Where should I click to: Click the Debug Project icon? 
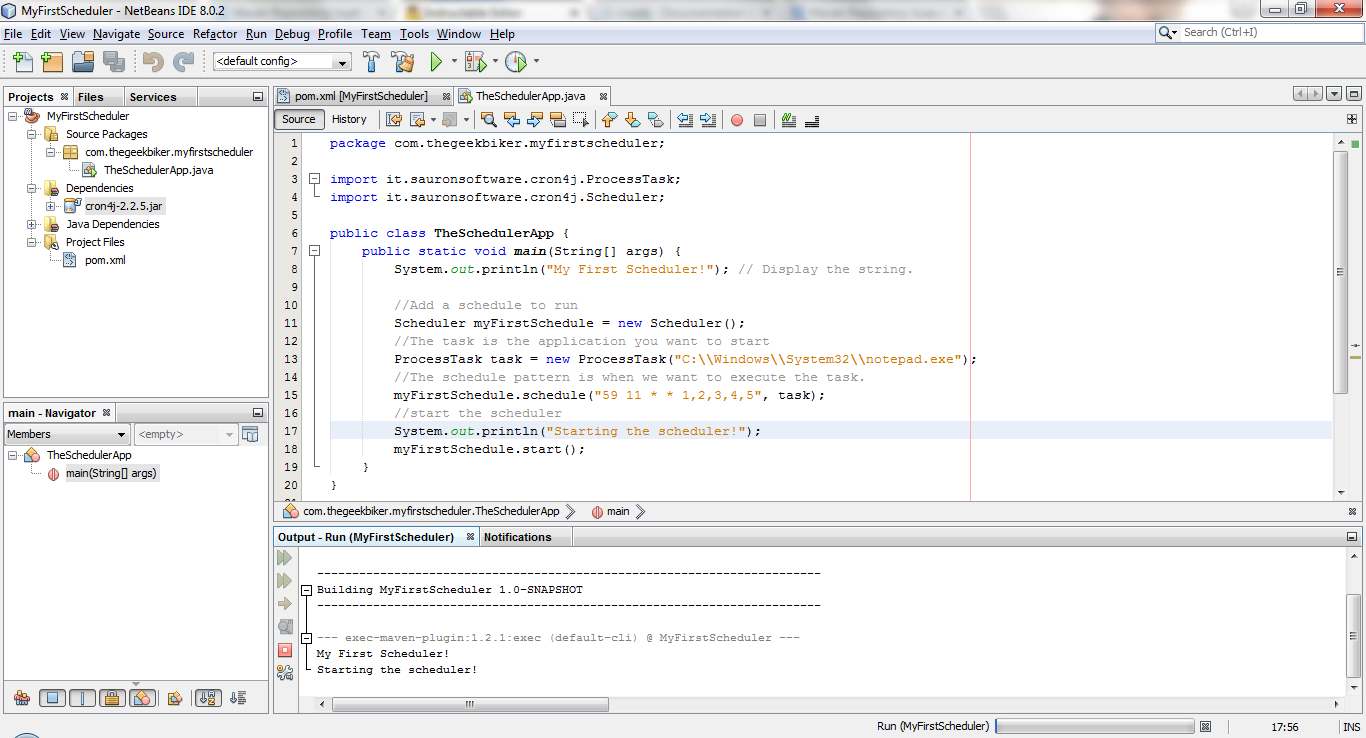coord(475,62)
